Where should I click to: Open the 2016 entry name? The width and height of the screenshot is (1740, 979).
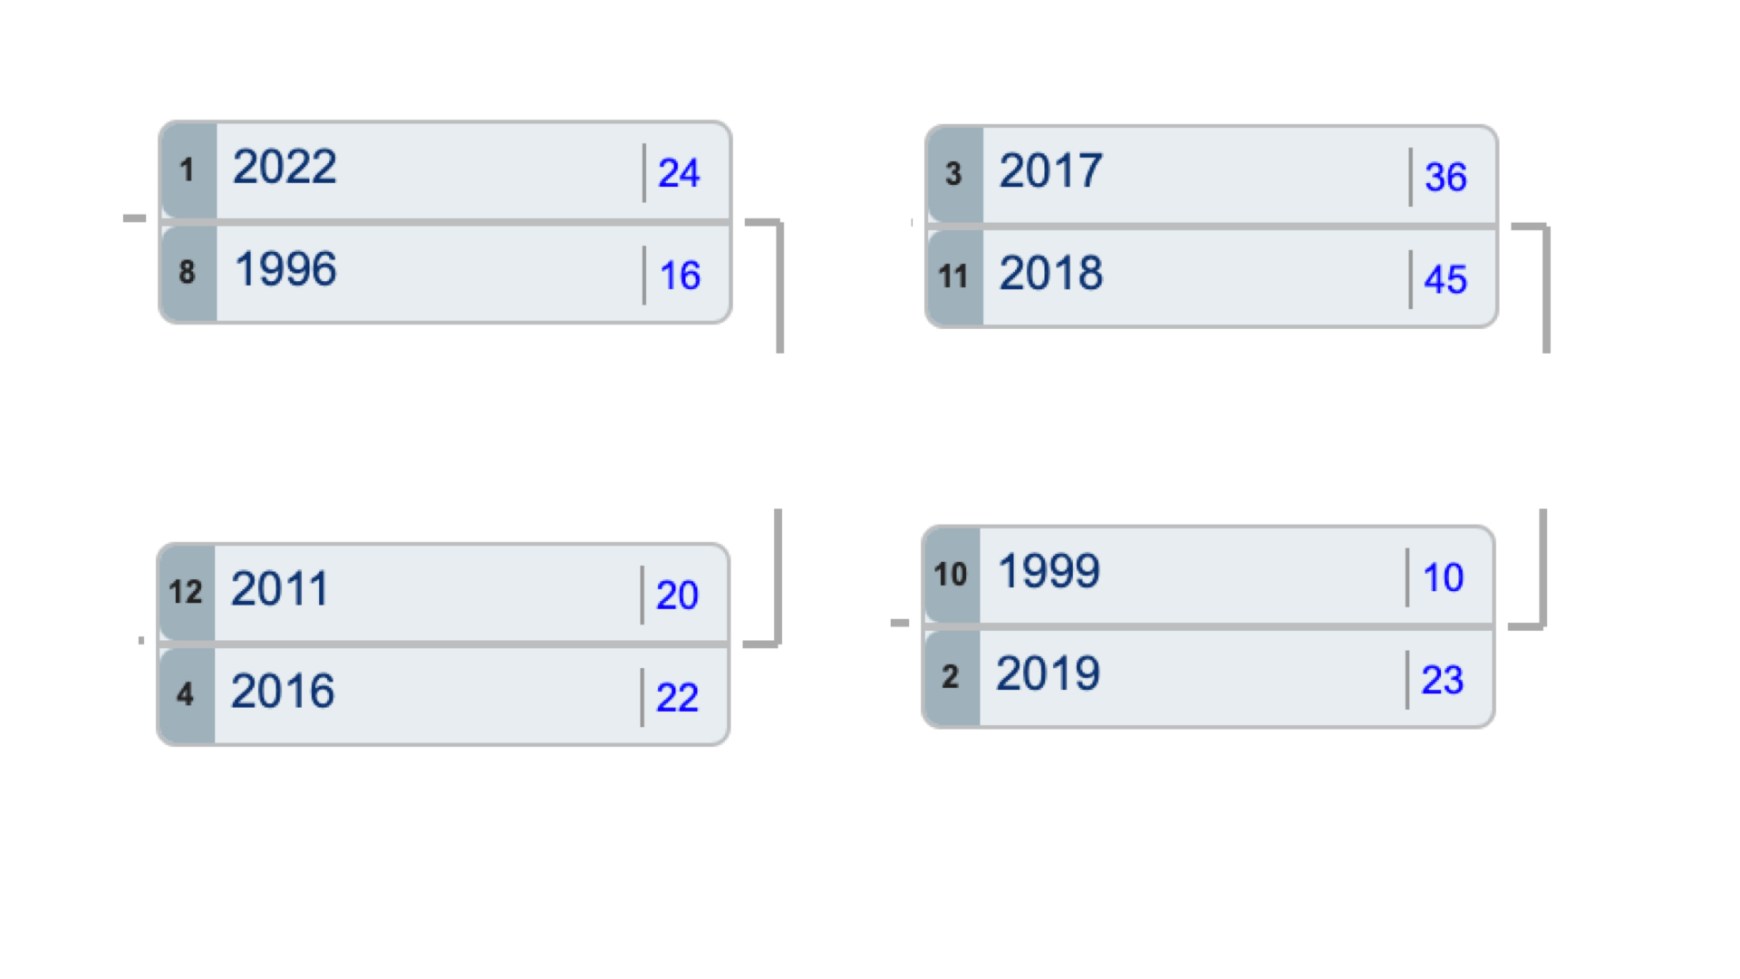[x=283, y=692]
